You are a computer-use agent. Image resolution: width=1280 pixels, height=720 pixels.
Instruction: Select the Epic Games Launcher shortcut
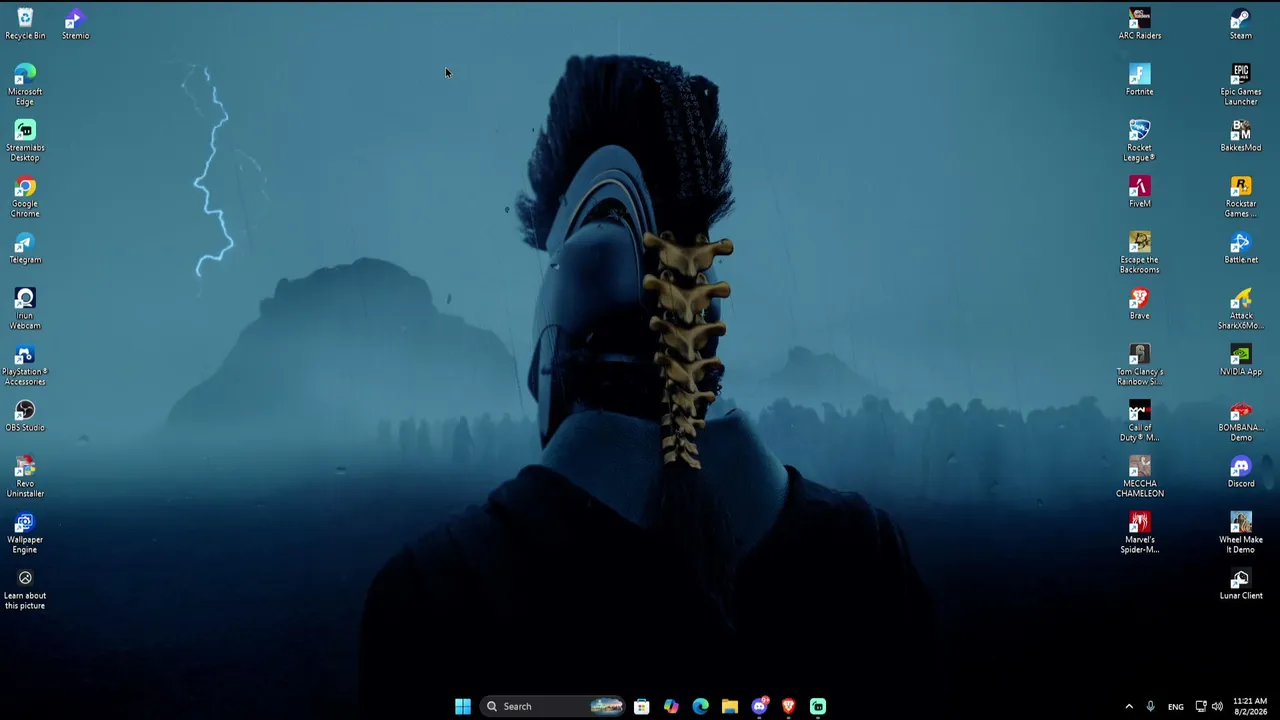click(x=1241, y=85)
